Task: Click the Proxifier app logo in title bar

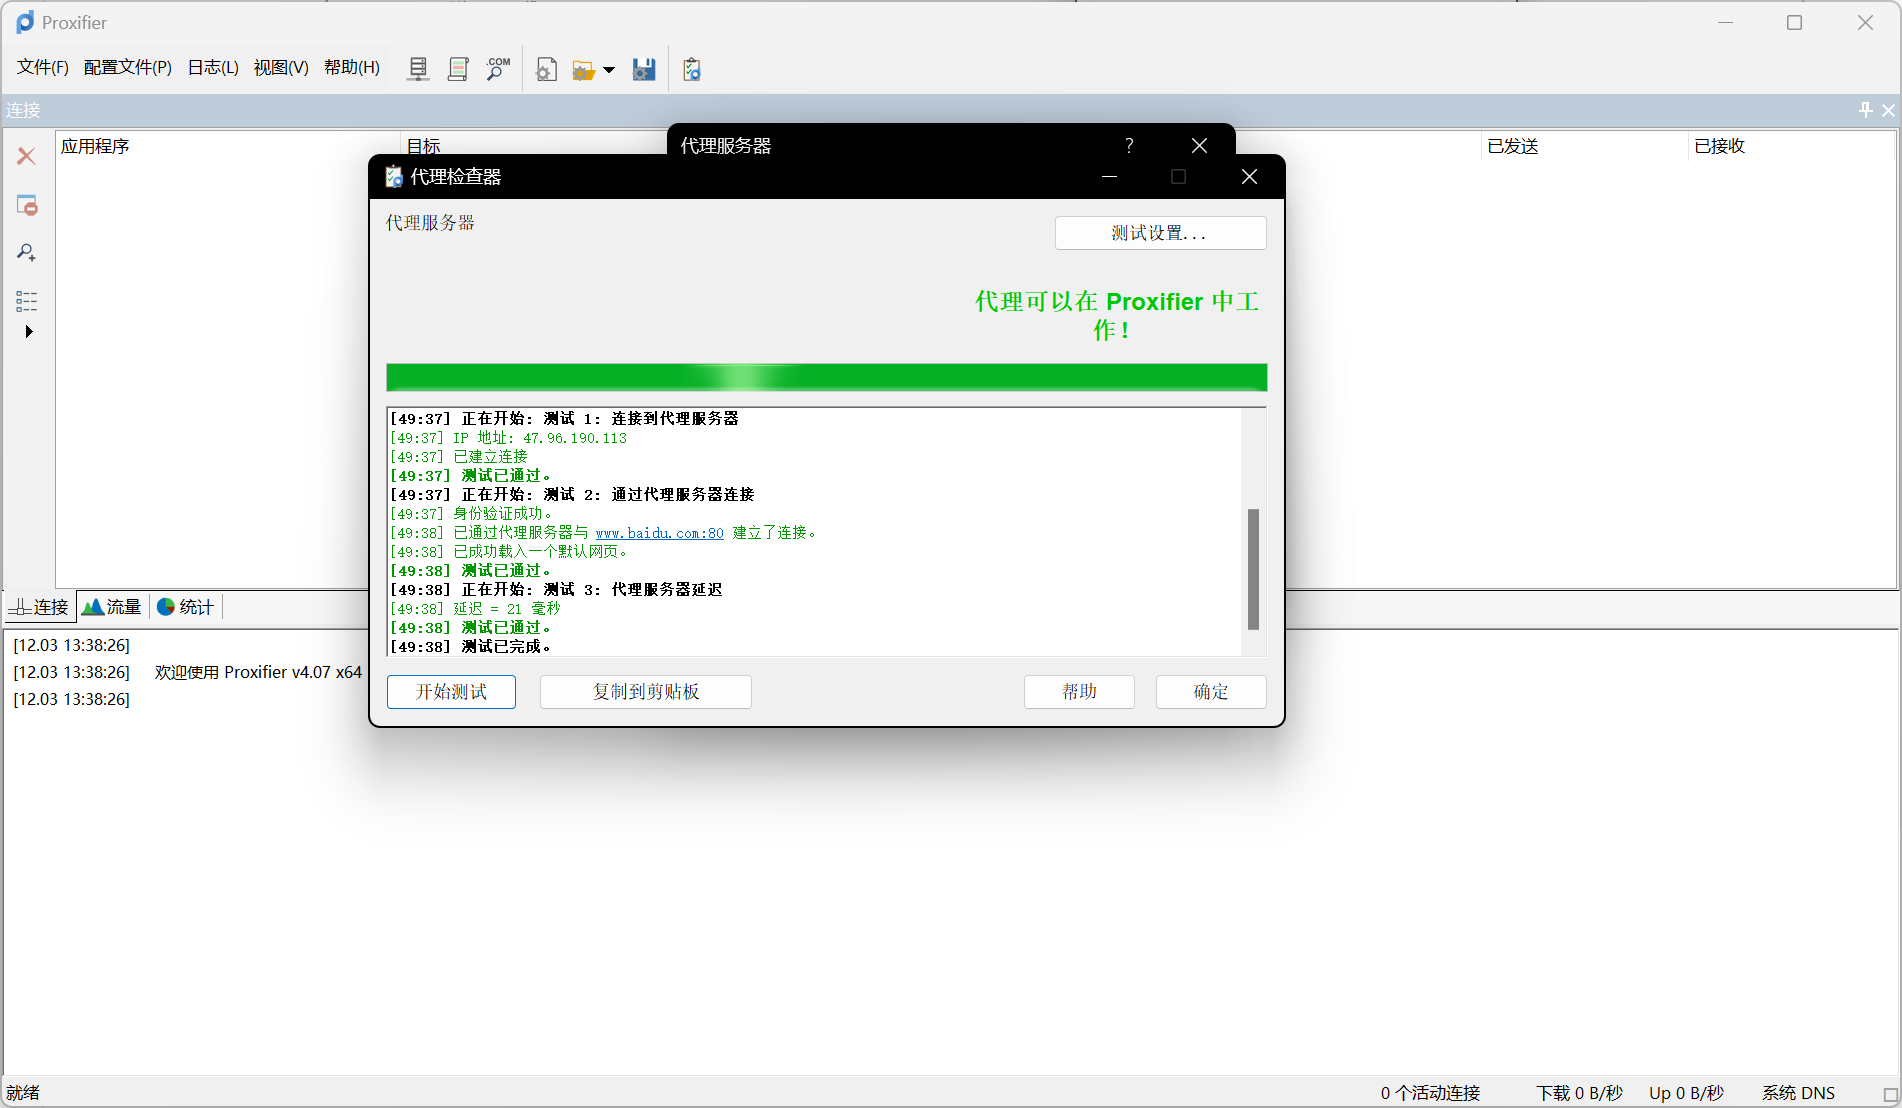Action: 25,22
